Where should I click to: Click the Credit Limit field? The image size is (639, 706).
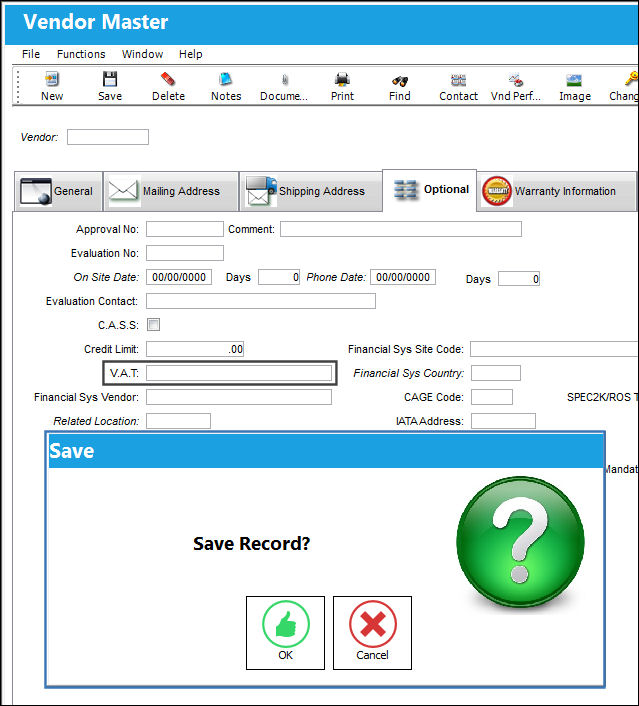pos(195,349)
